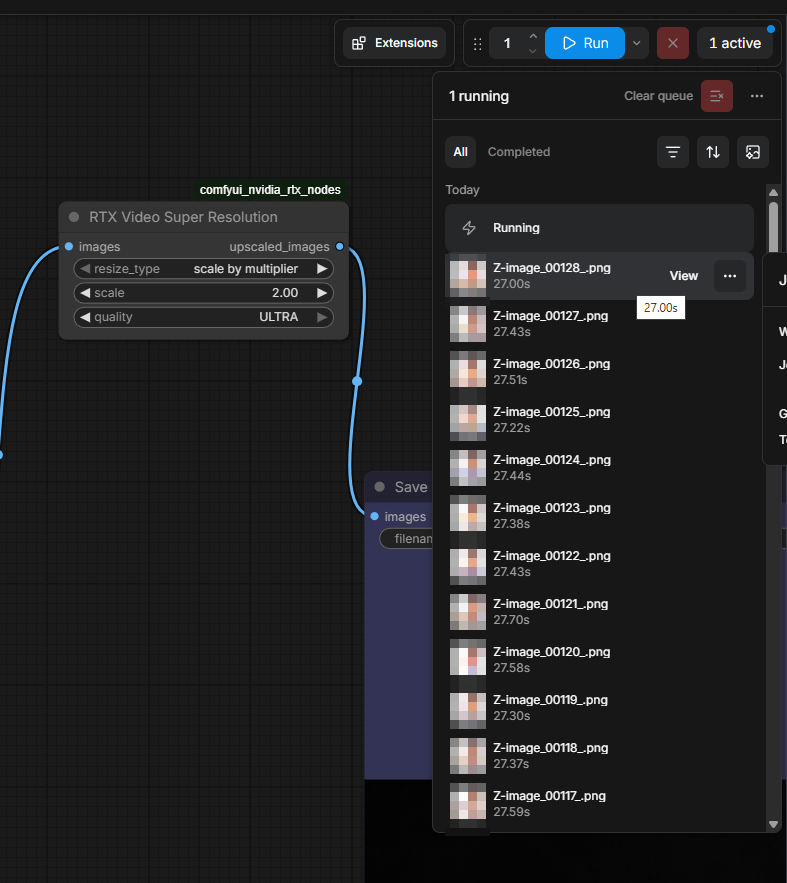Select the Running job row
Image resolution: width=787 pixels, height=883 pixels.
coord(599,228)
